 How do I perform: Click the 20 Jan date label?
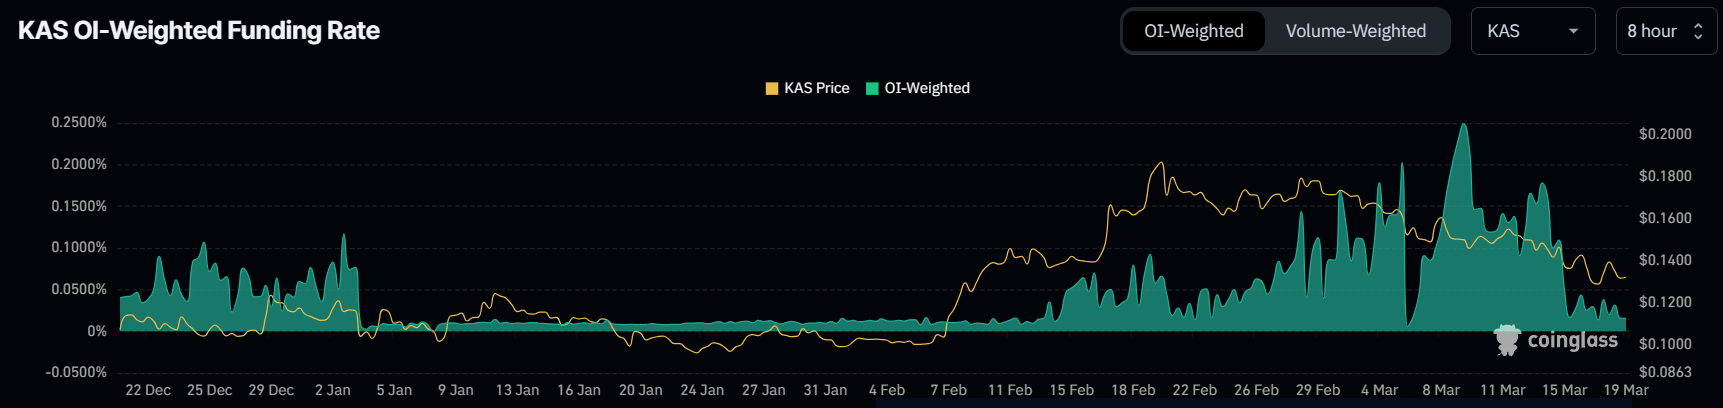(640, 390)
